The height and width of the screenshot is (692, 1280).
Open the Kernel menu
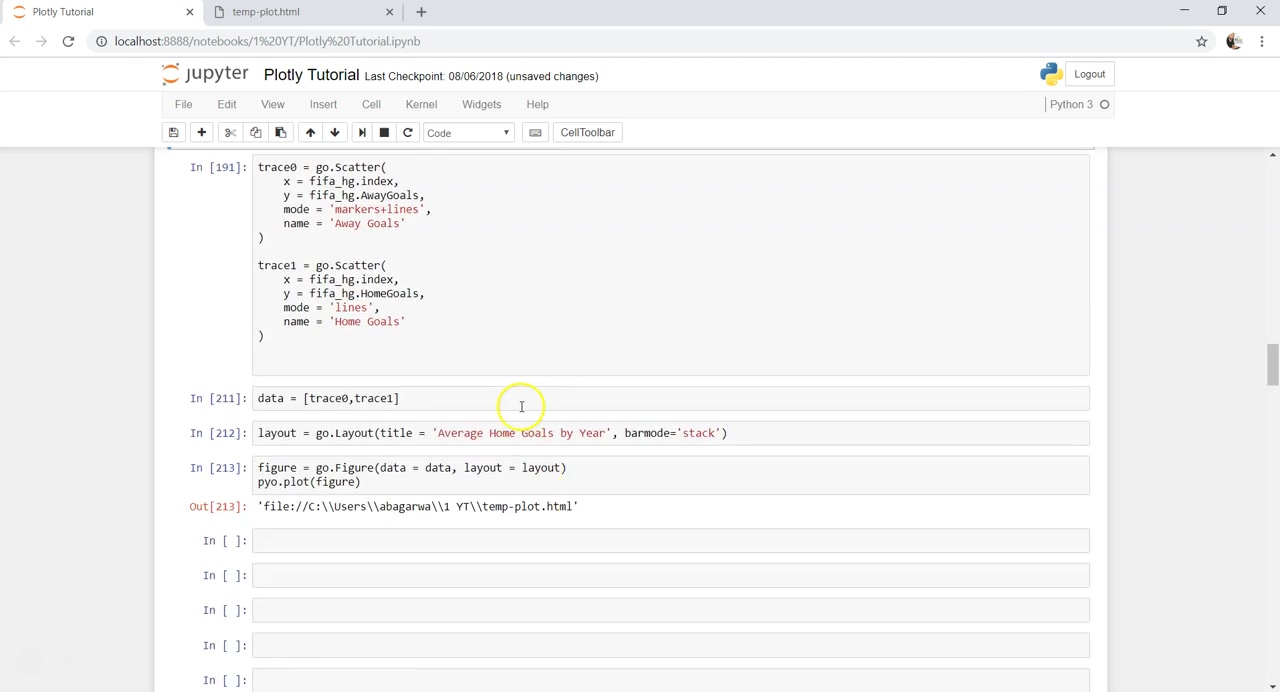click(x=421, y=104)
